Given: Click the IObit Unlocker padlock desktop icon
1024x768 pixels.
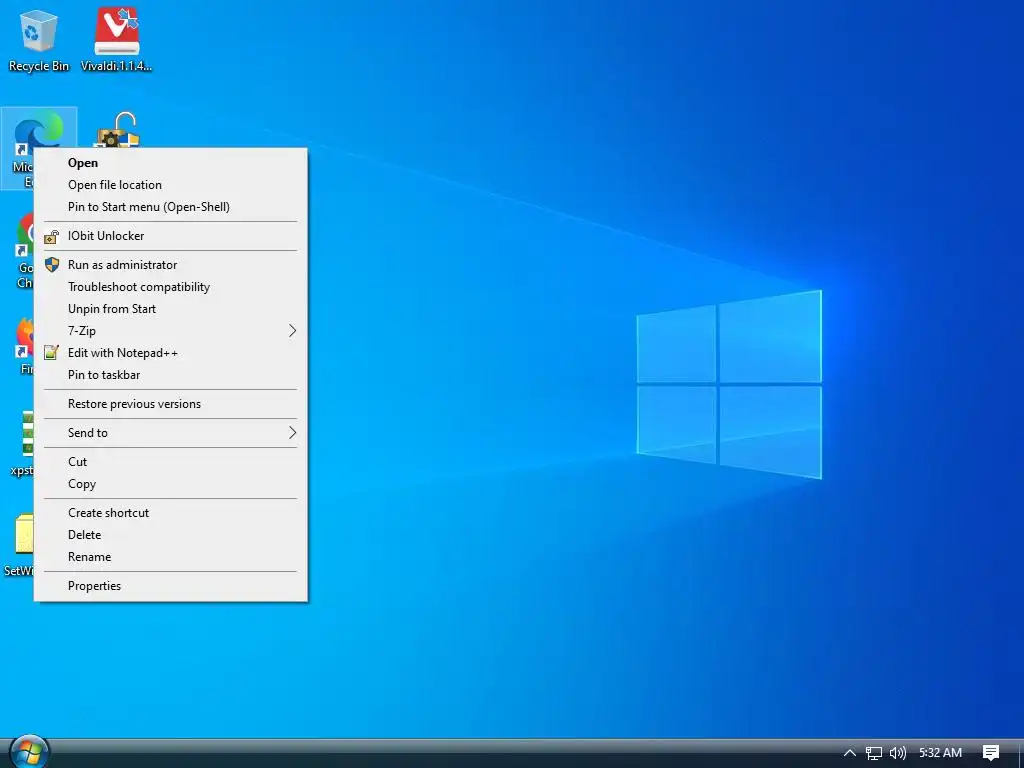Looking at the screenshot, I should pyautogui.click(x=118, y=129).
